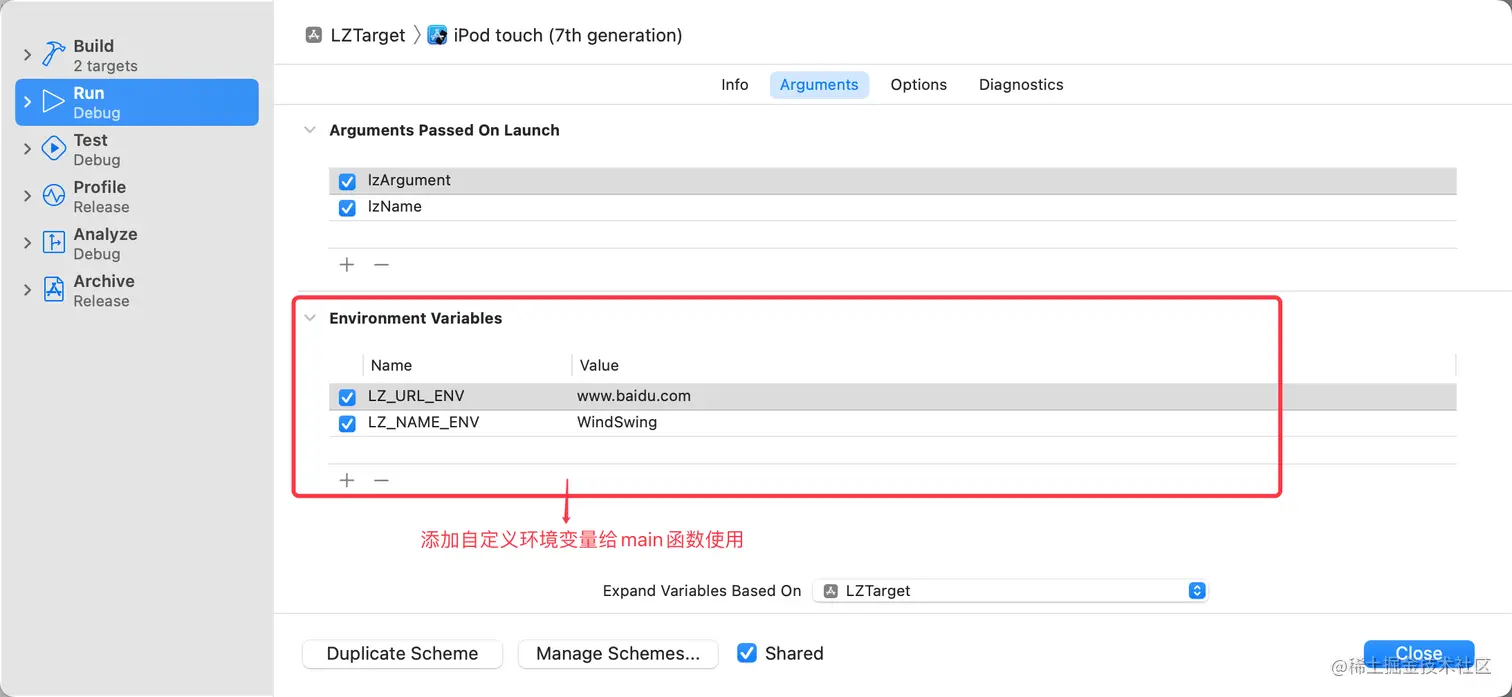Image resolution: width=1512 pixels, height=697 pixels.
Task: Expand the Archive action chevron
Action: click(27, 290)
